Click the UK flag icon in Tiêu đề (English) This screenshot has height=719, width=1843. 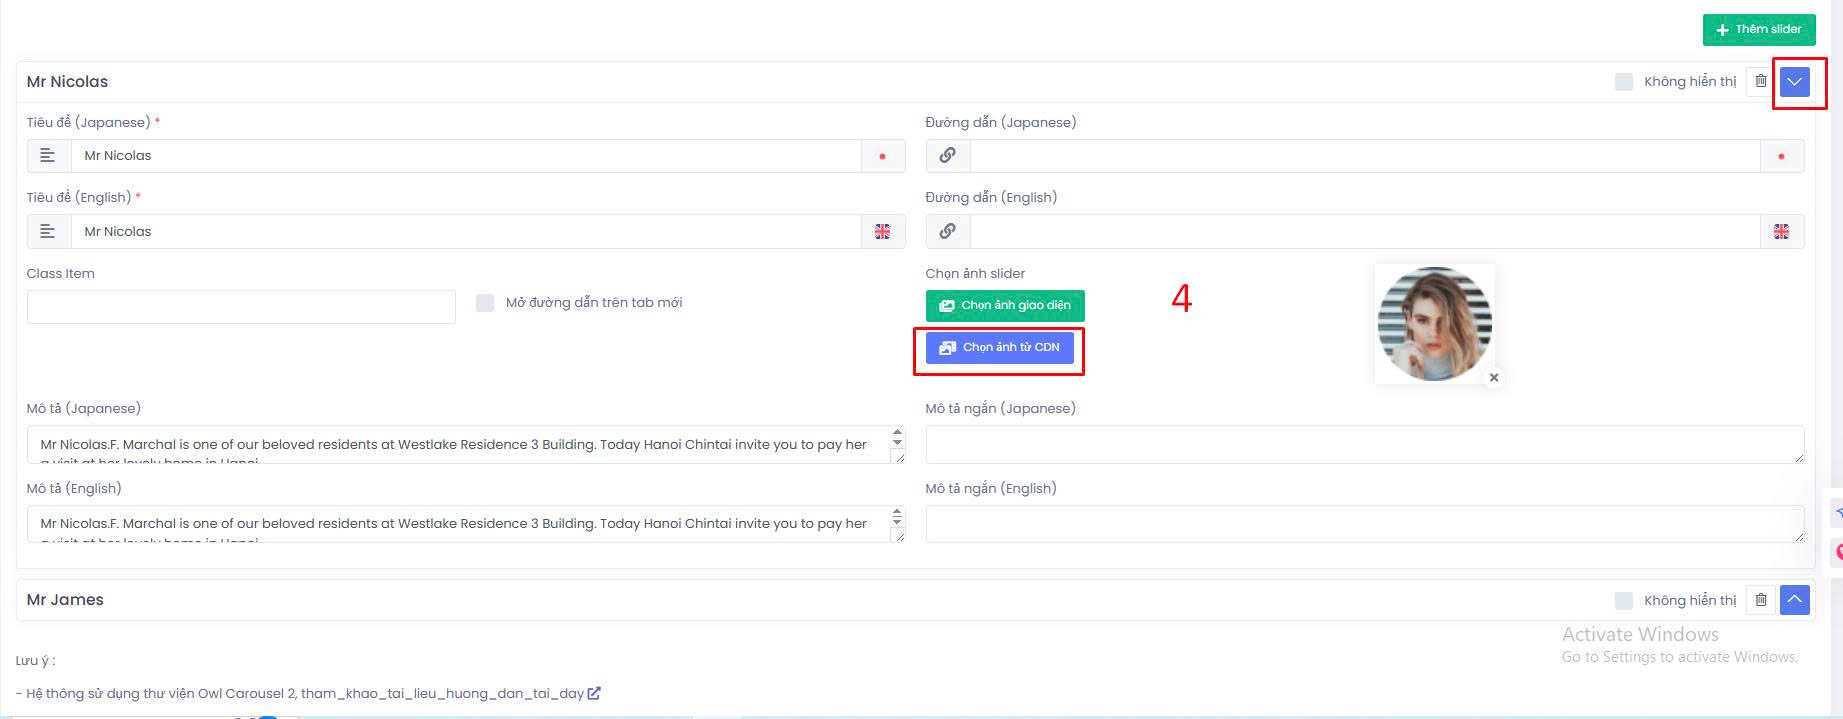882,232
